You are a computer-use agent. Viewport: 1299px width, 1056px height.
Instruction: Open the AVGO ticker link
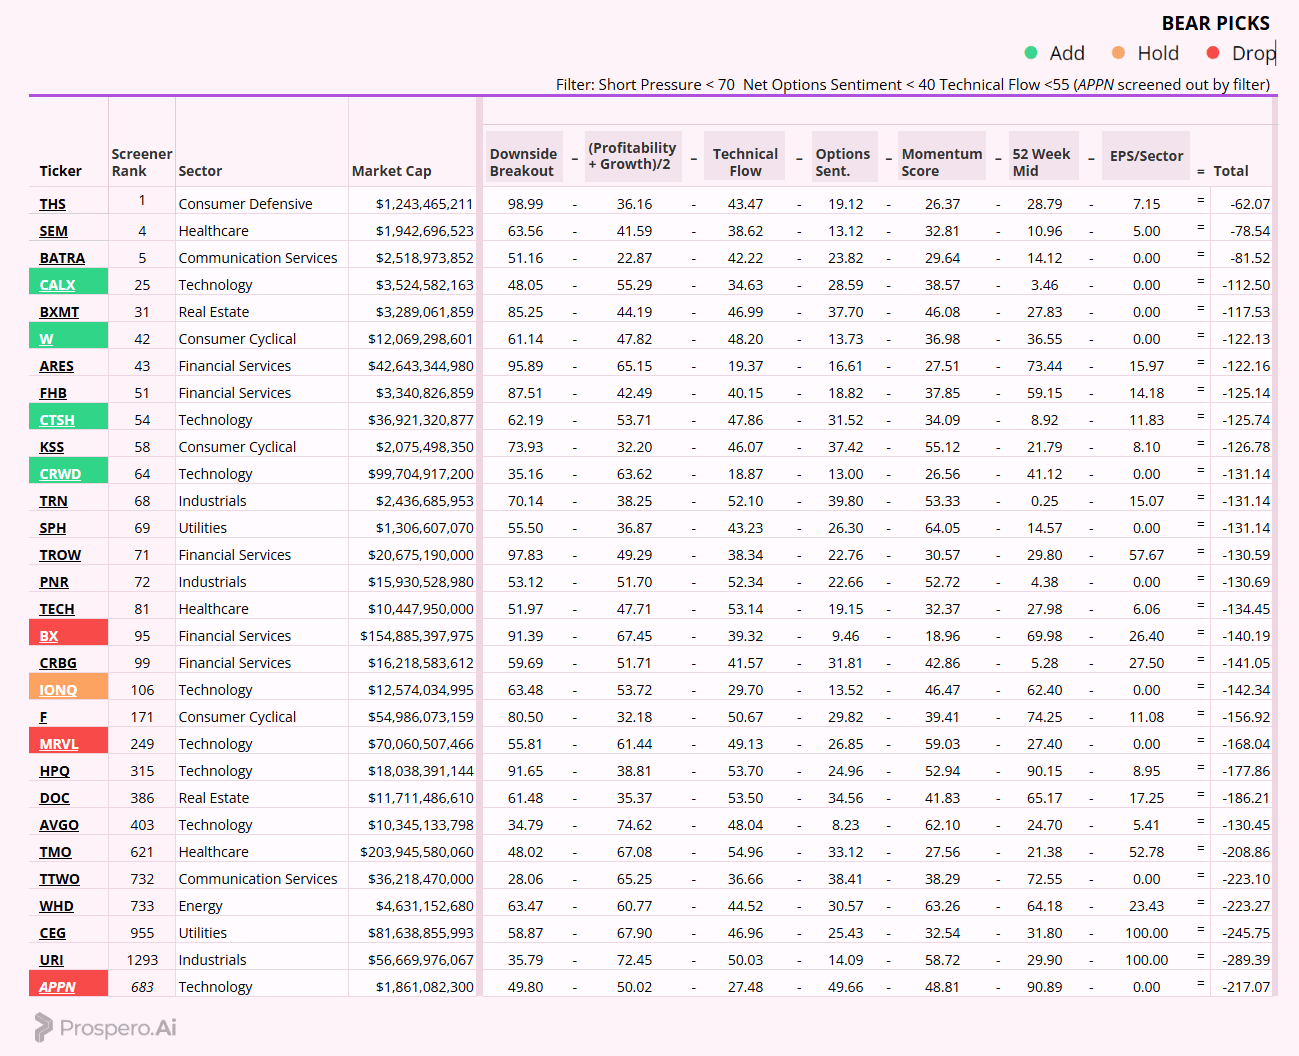pyautogui.click(x=59, y=825)
